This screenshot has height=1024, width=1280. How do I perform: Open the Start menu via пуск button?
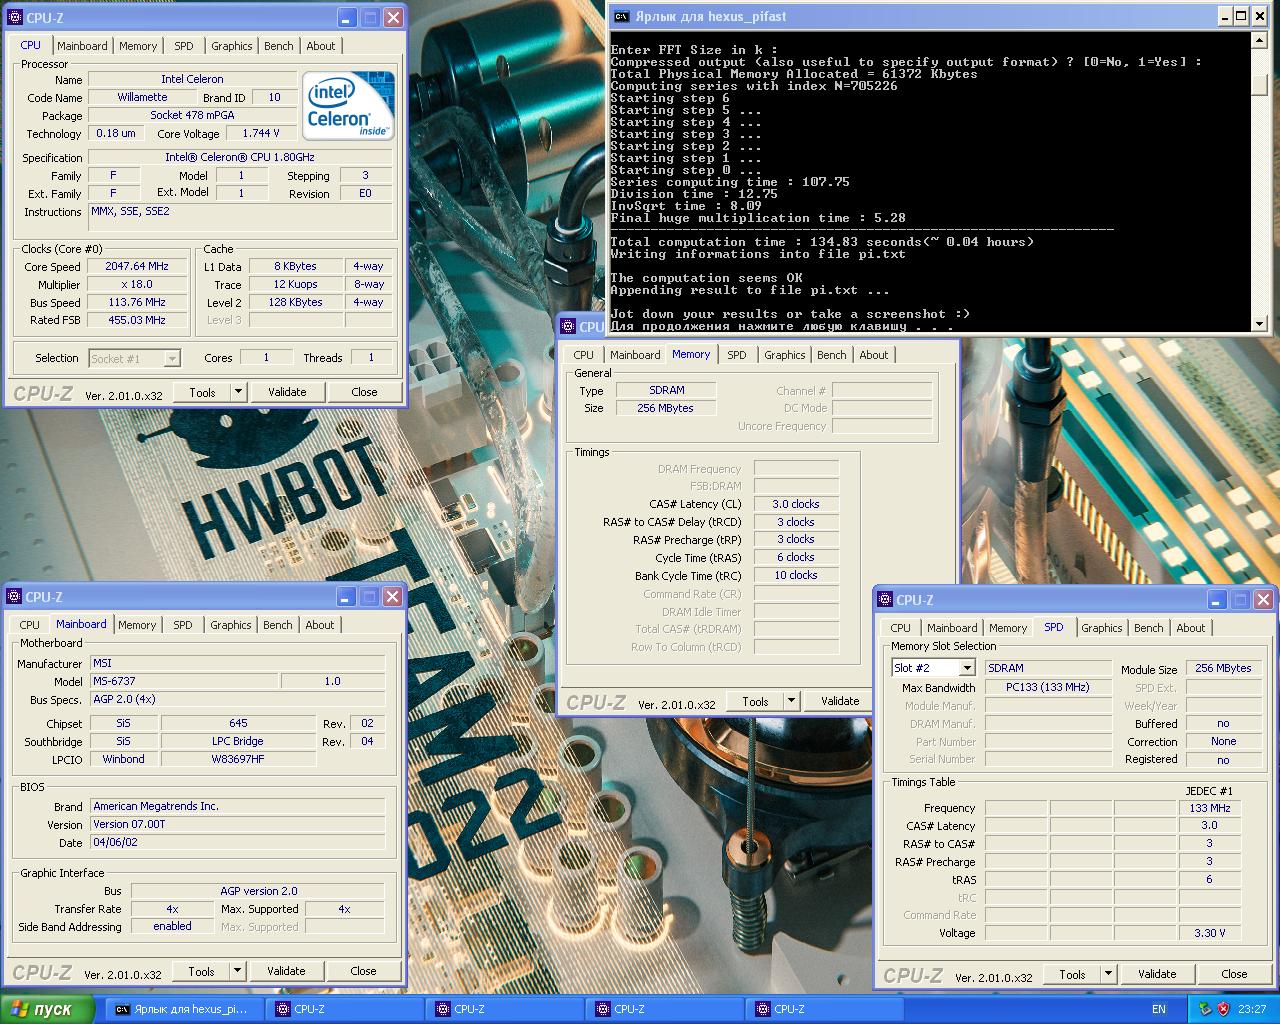(47, 1009)
